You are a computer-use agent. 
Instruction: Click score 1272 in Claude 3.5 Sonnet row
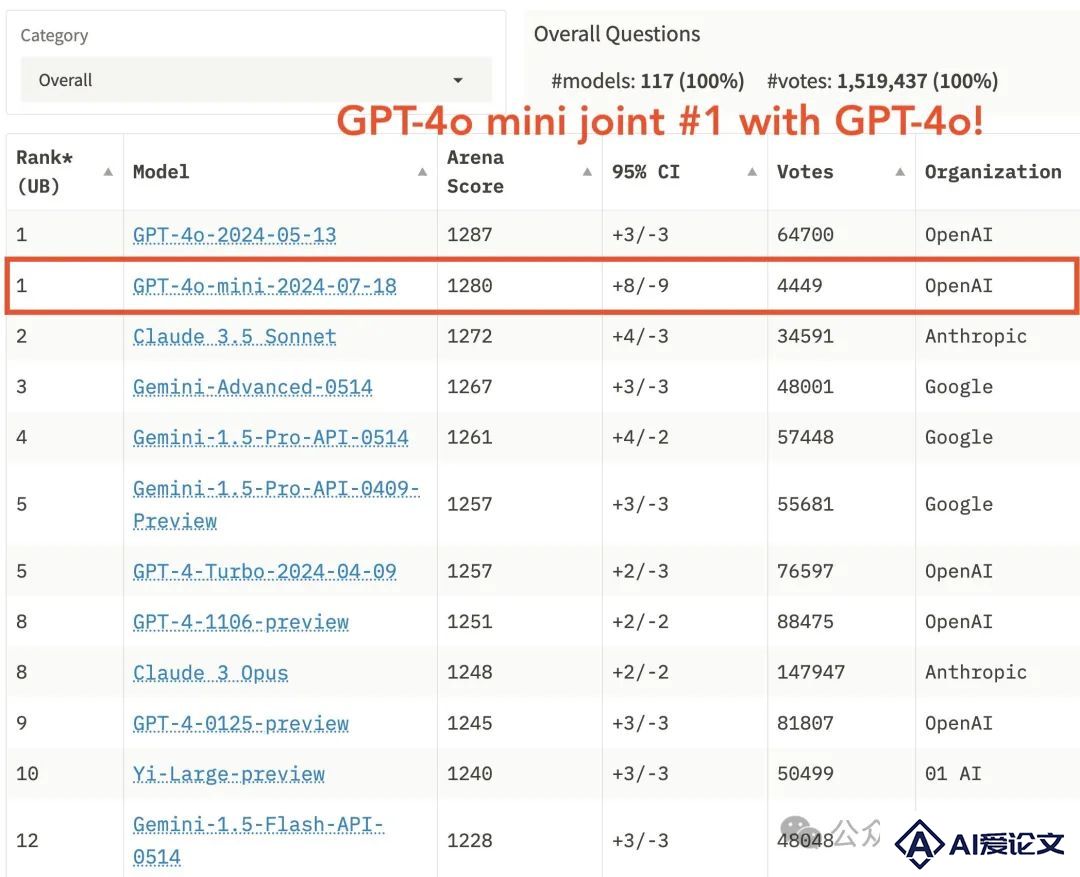(x=470, y=336)
